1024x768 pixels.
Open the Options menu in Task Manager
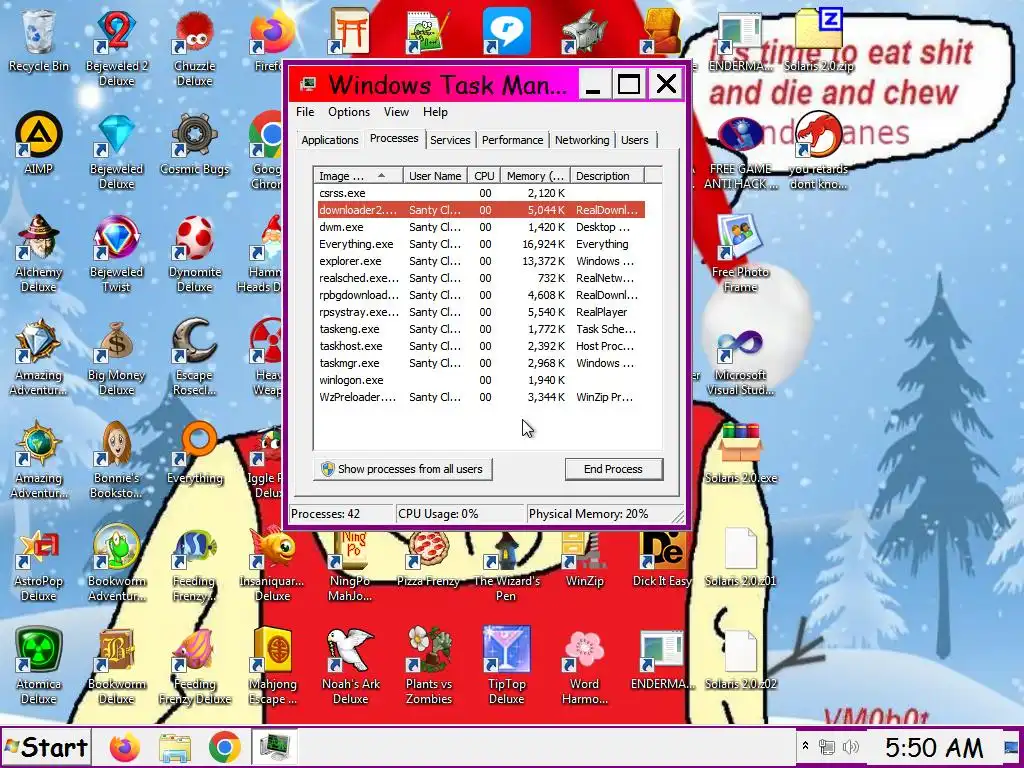pos(349,112)
